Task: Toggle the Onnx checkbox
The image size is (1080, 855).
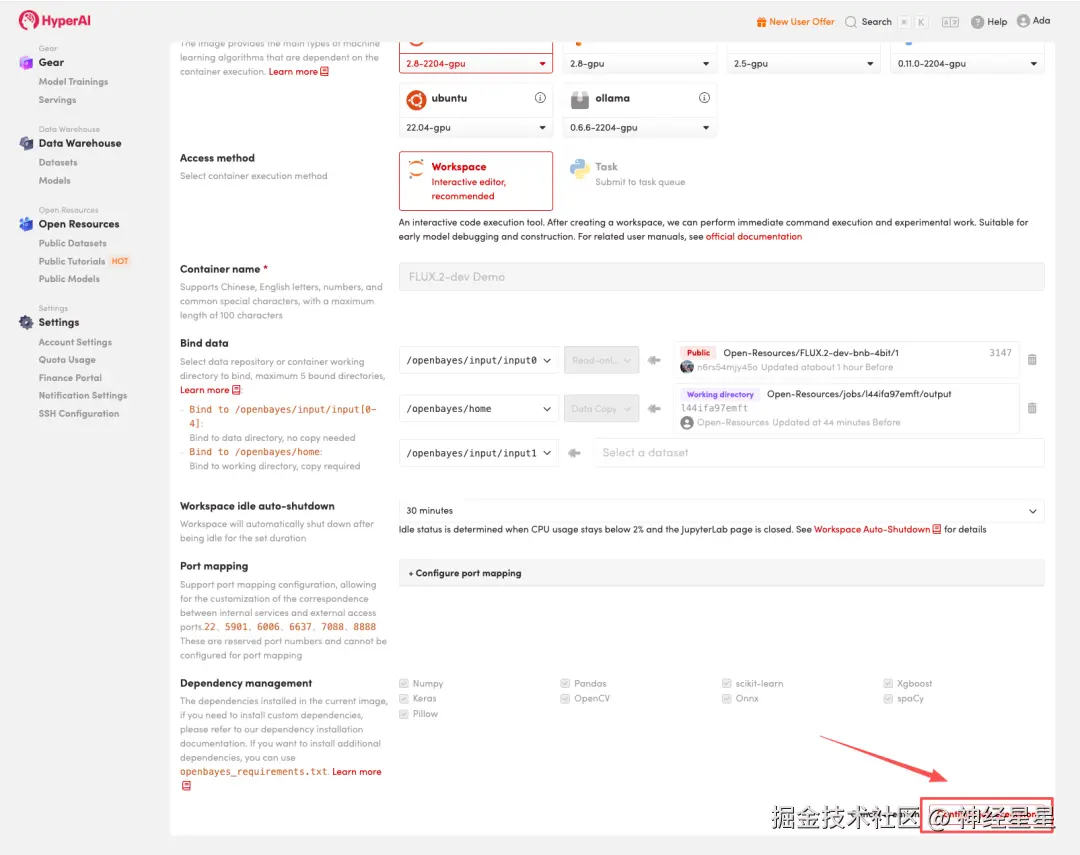Action: (726, 699)
